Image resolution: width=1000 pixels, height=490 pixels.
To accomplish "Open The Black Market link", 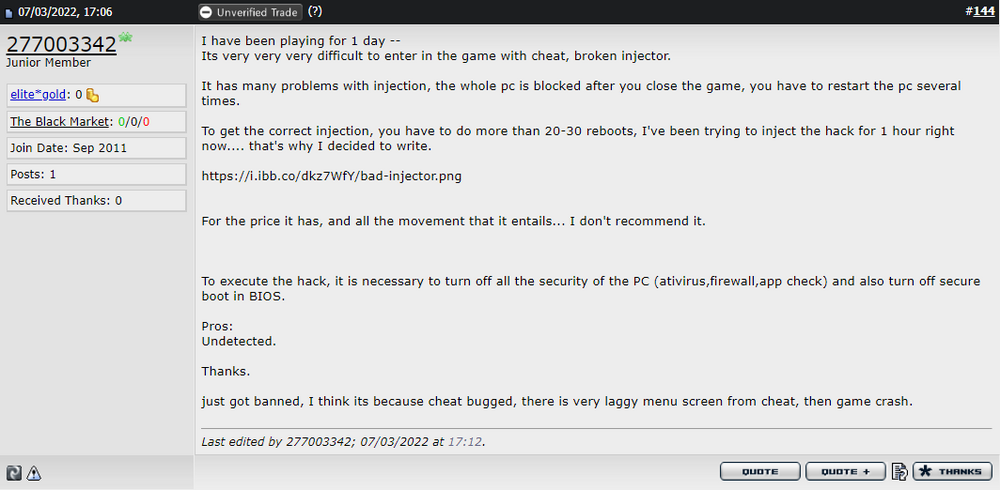I will [x=59, y=122].
